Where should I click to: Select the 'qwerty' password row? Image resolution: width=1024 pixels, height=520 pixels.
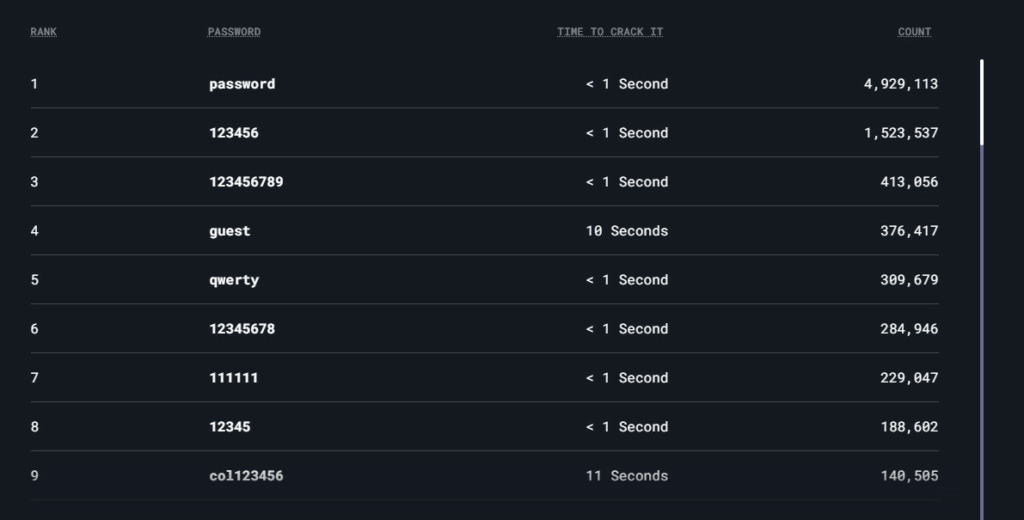(234, 280)
